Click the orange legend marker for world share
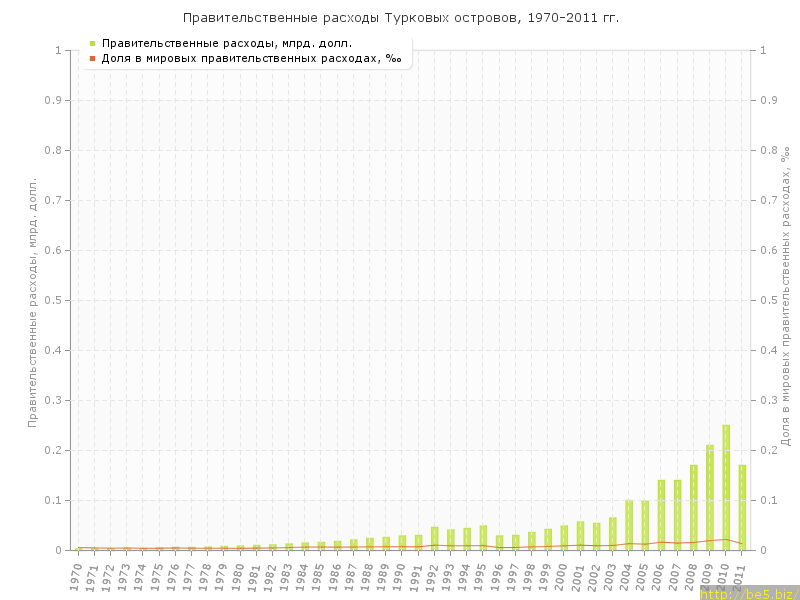The image size is (800, 600). point(92,58)
